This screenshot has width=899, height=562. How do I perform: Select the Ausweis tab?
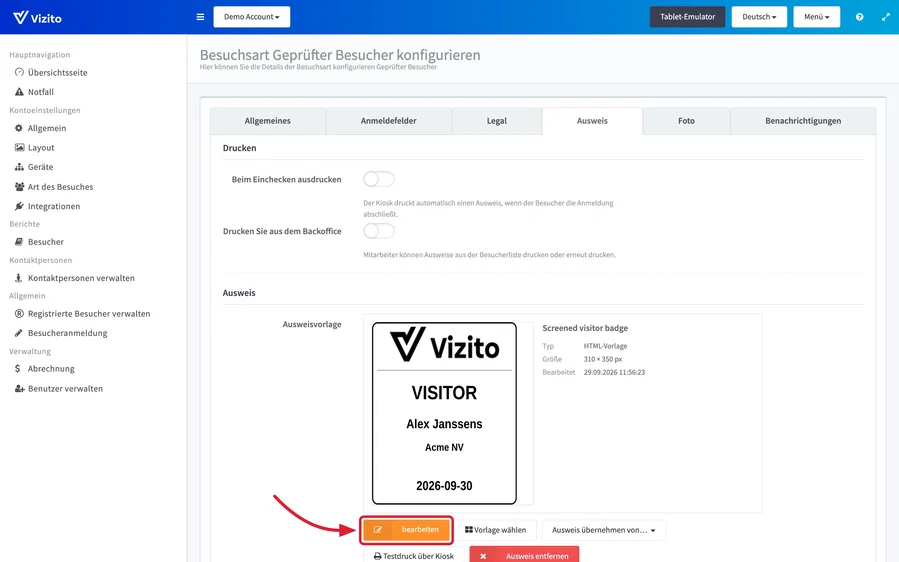click(592, 121)
